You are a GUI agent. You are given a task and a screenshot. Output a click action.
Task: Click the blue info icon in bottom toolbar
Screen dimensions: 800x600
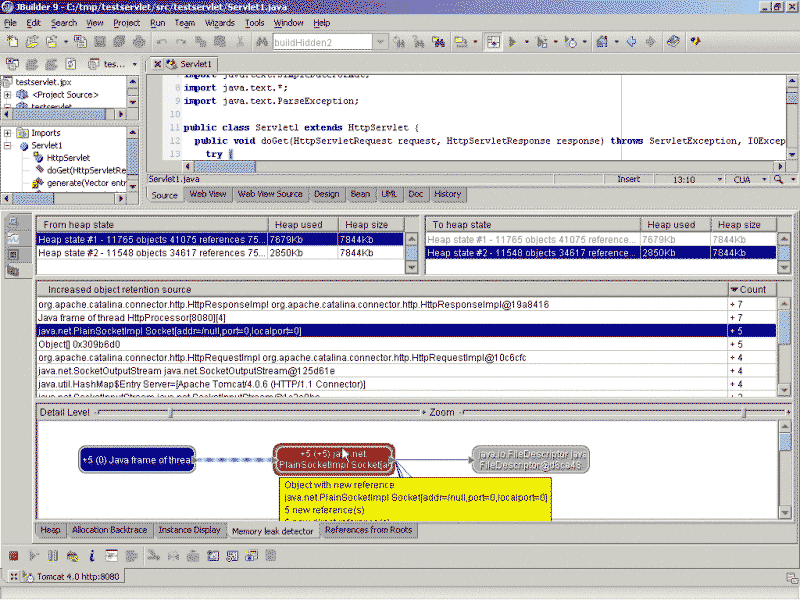[x=91, y=555]
